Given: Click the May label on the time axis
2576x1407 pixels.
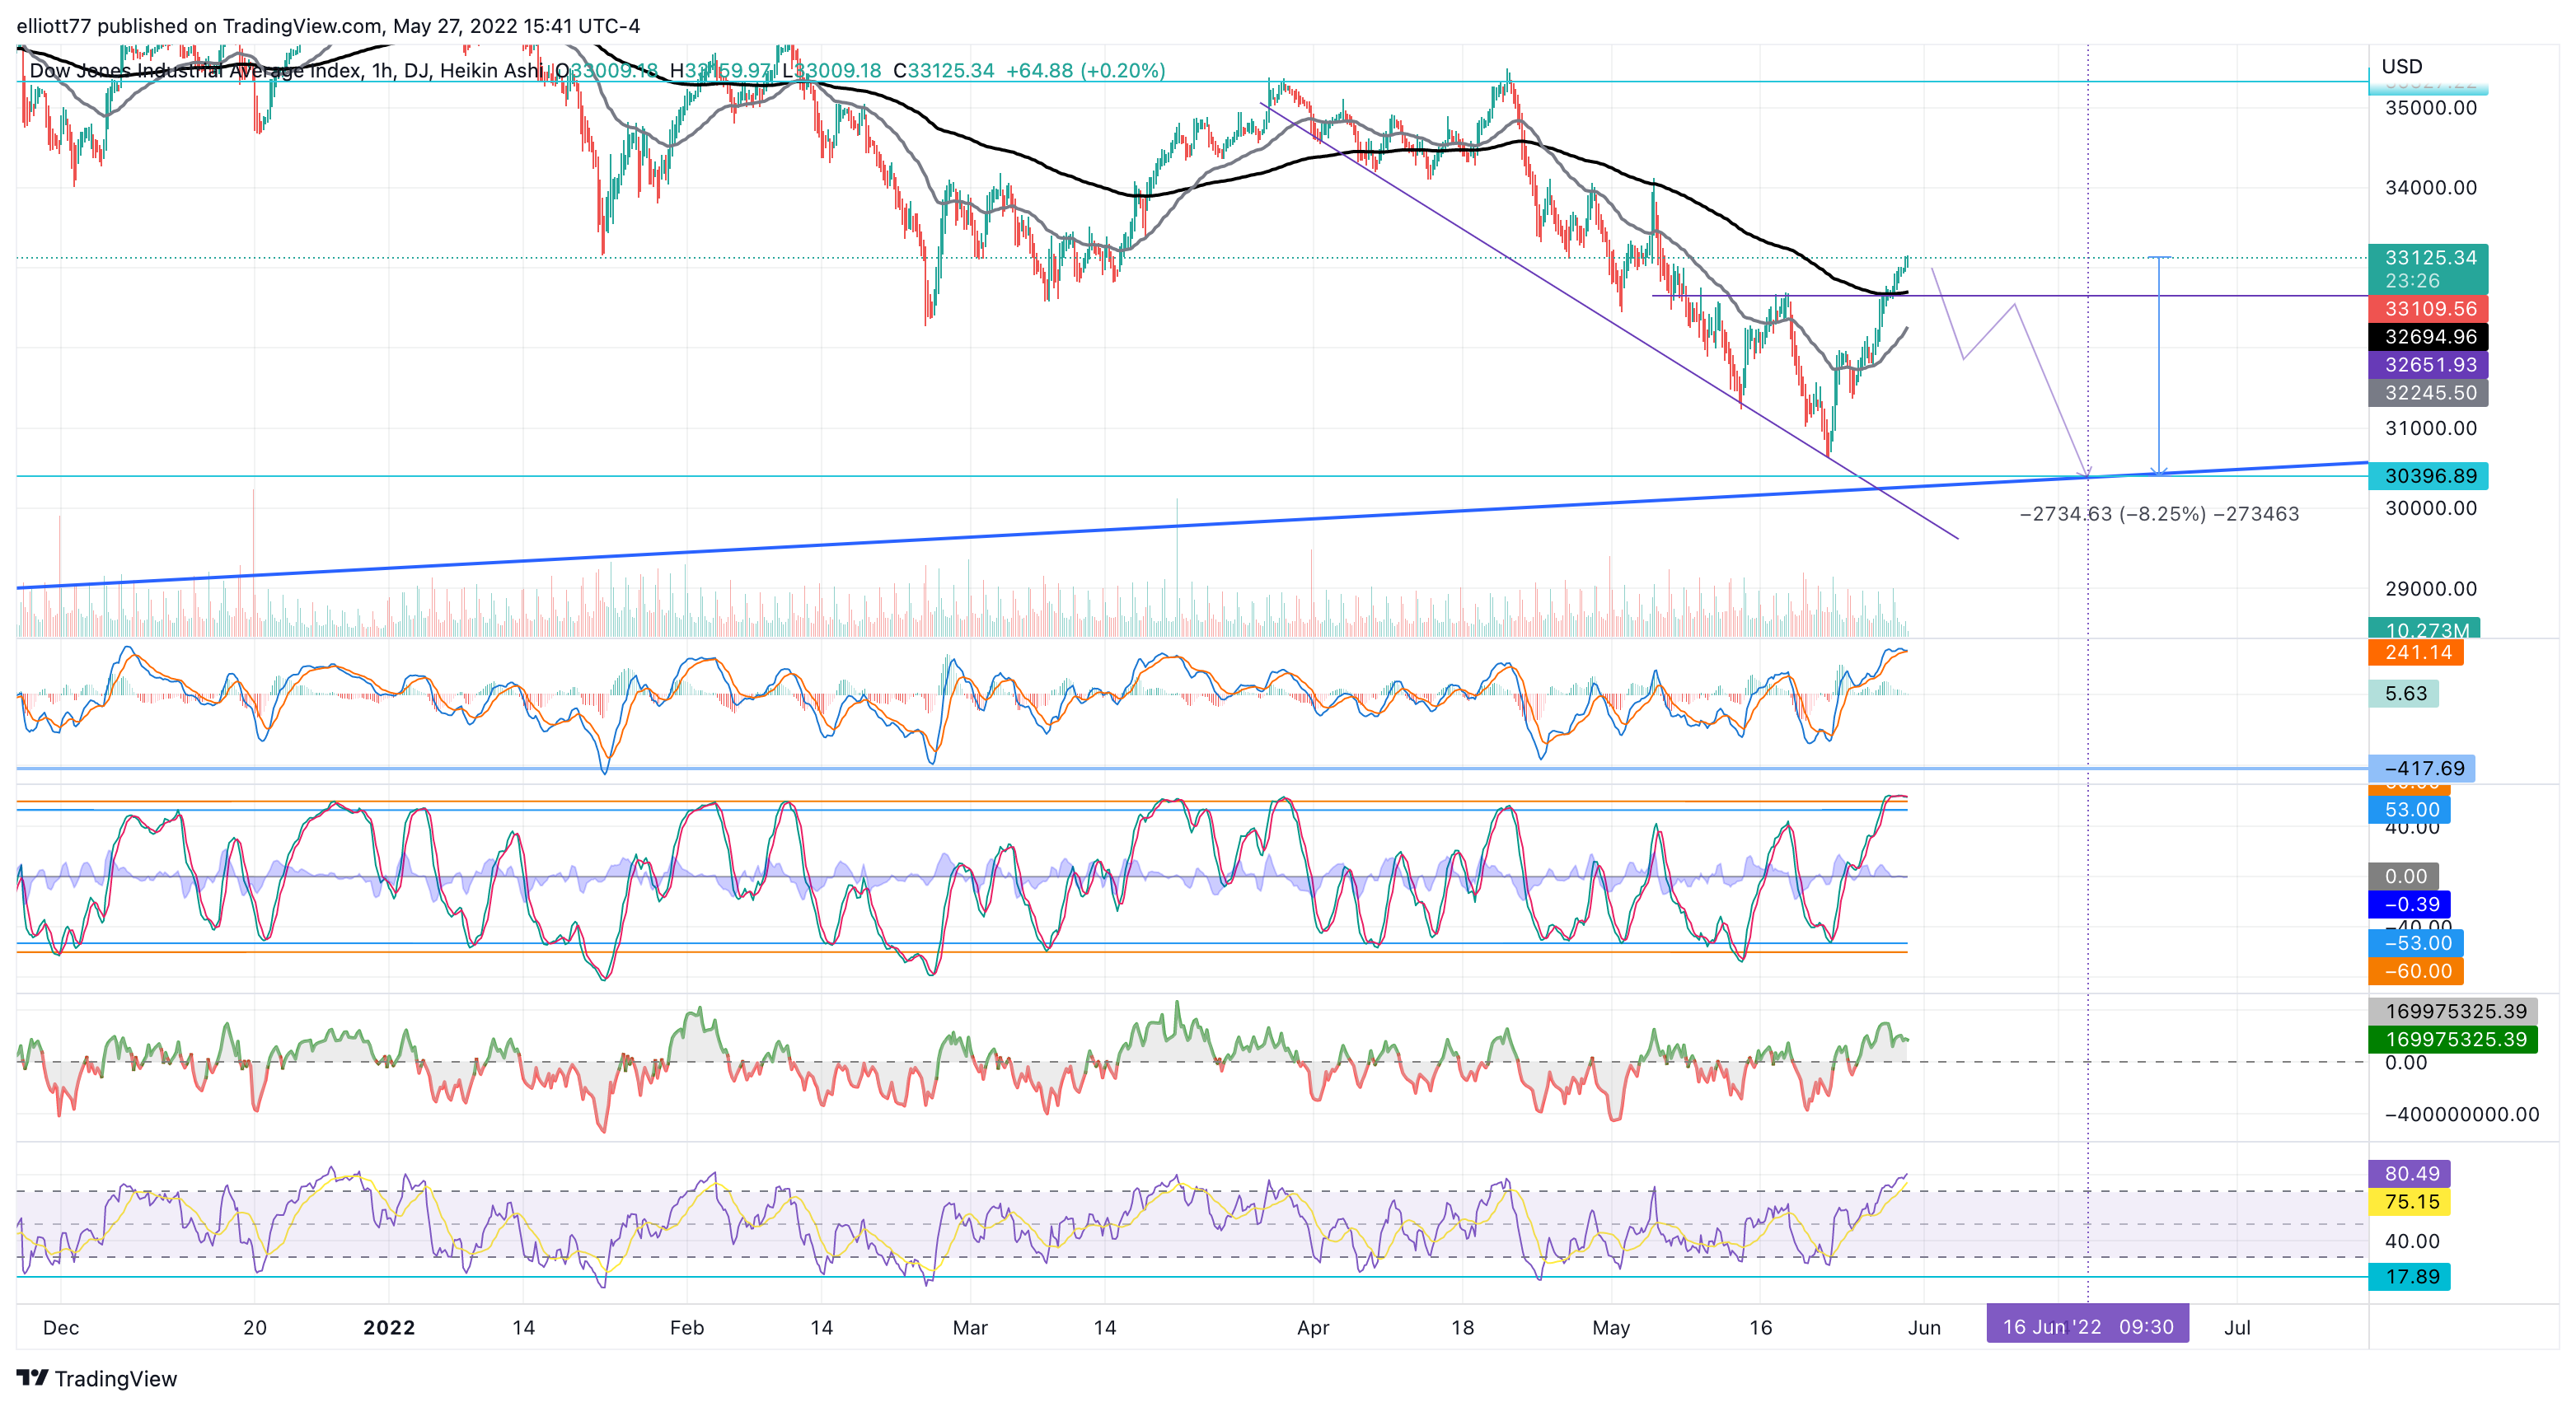Looking at the screenshot, I should point(1611,1328).
